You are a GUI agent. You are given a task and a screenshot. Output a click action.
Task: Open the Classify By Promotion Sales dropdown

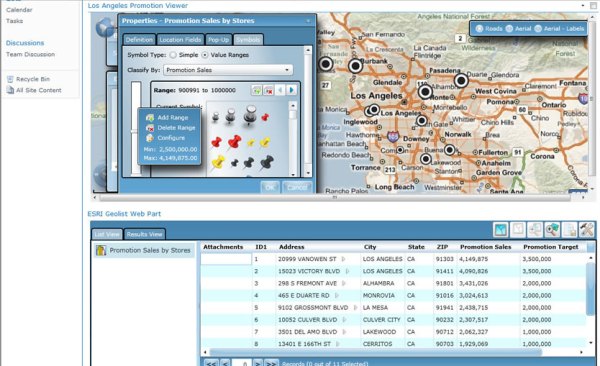pos(228,70)
